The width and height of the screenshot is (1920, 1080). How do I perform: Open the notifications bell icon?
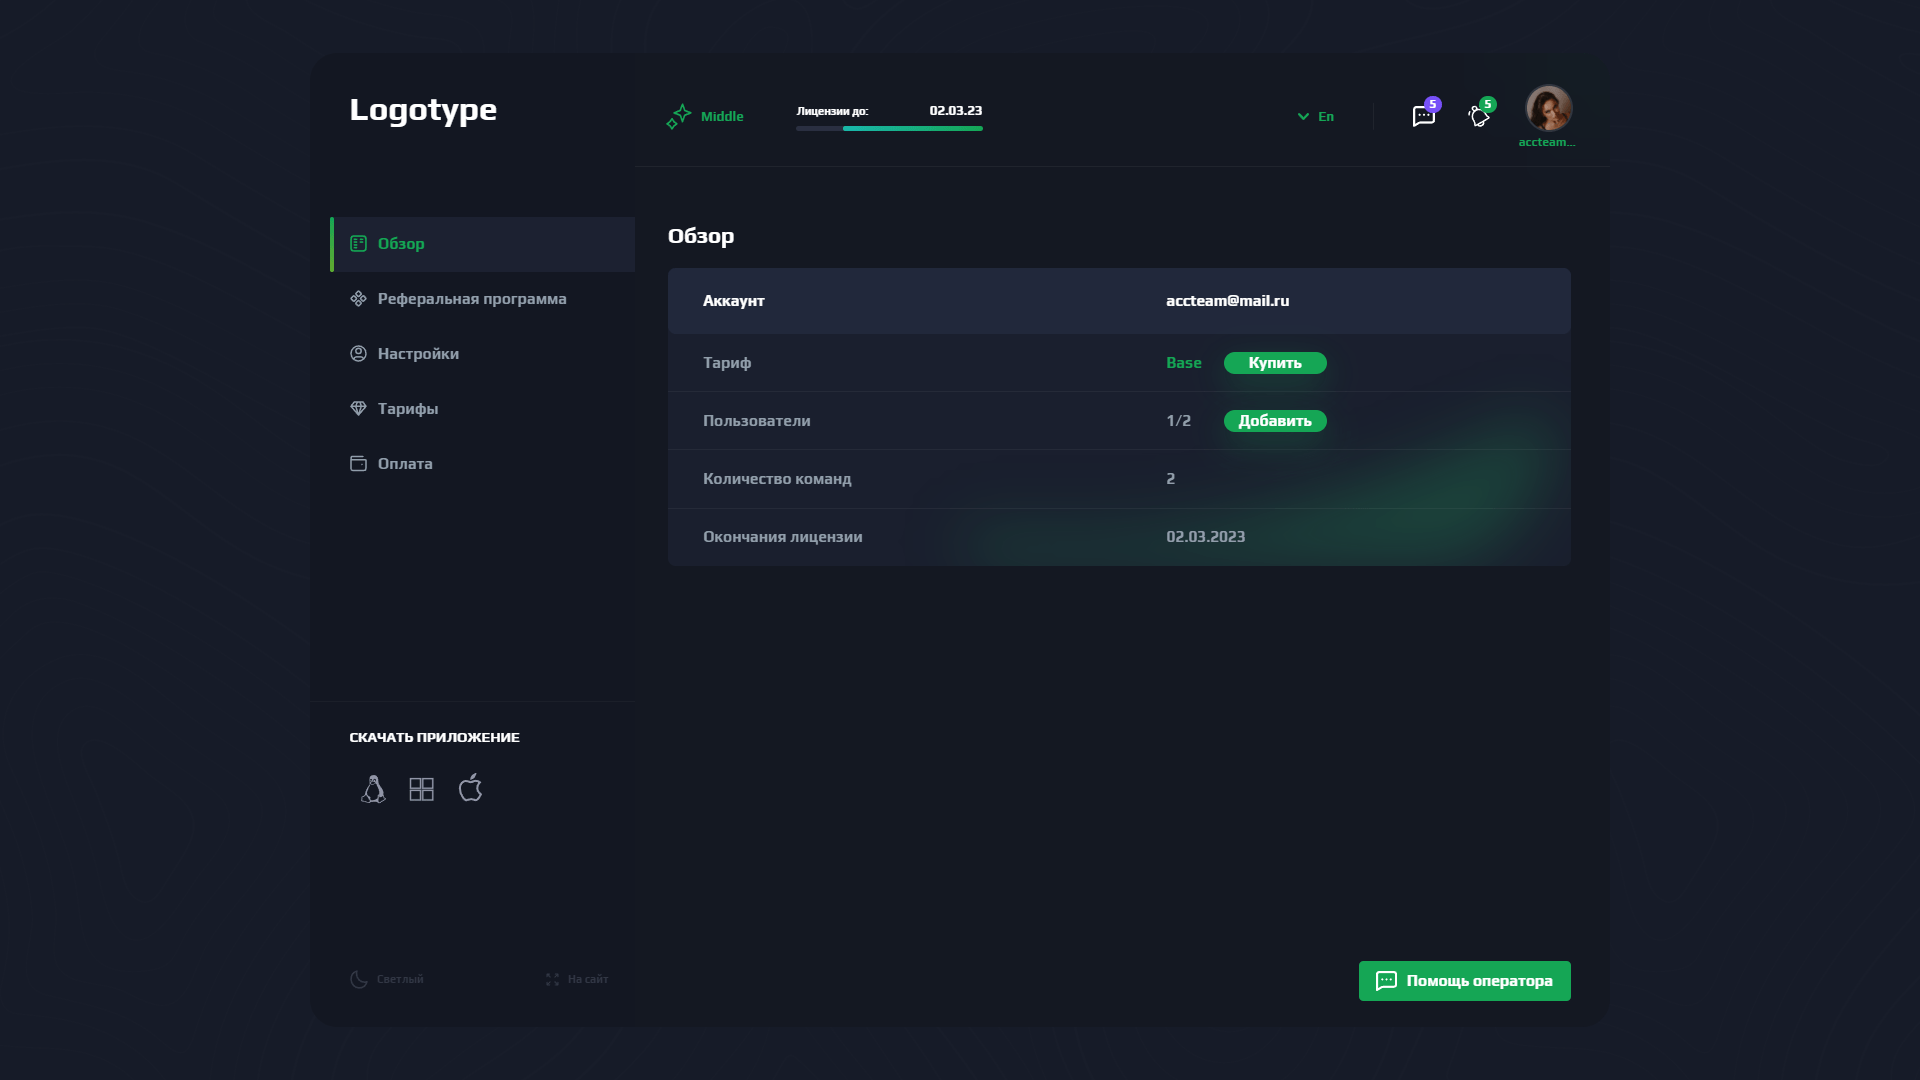[1479, 116]
